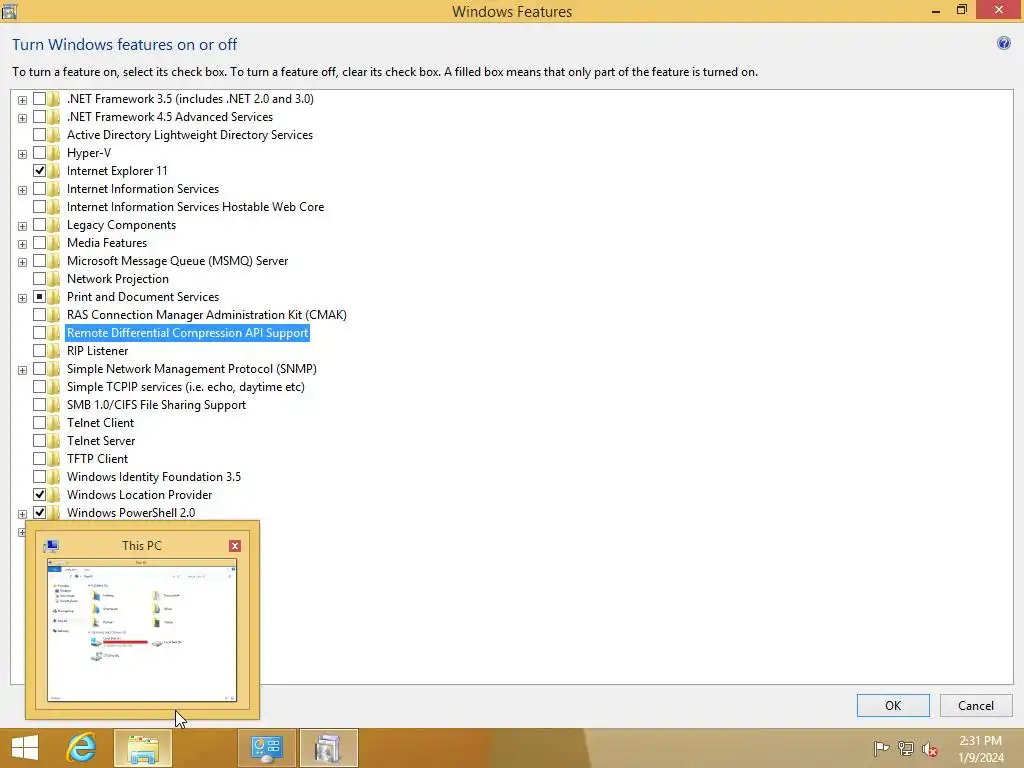Expand Simple Network Management Protocol node
Image resolution: width=1024 pixels, height=768 pixels.
22,370
